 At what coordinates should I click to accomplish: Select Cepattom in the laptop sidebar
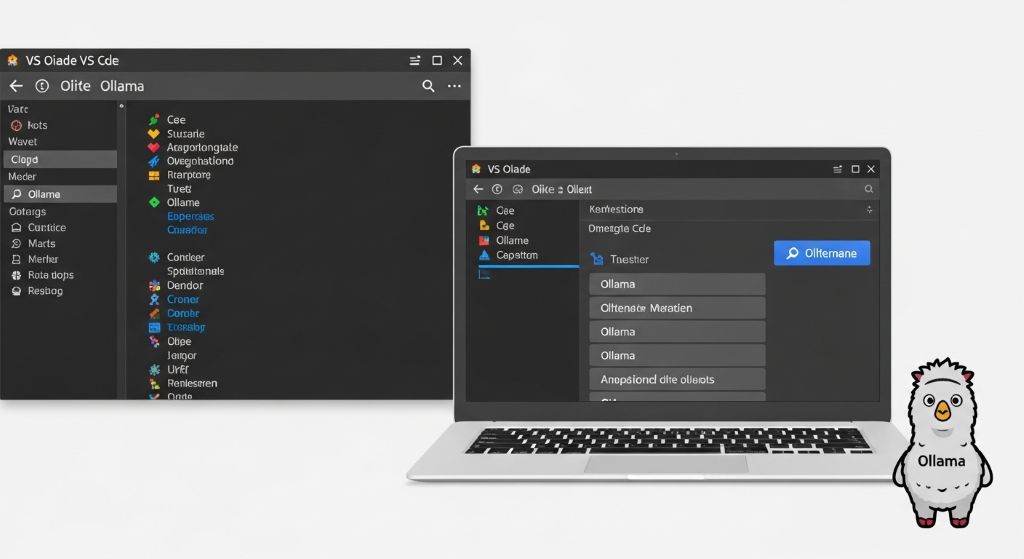(x=516, y=255)
